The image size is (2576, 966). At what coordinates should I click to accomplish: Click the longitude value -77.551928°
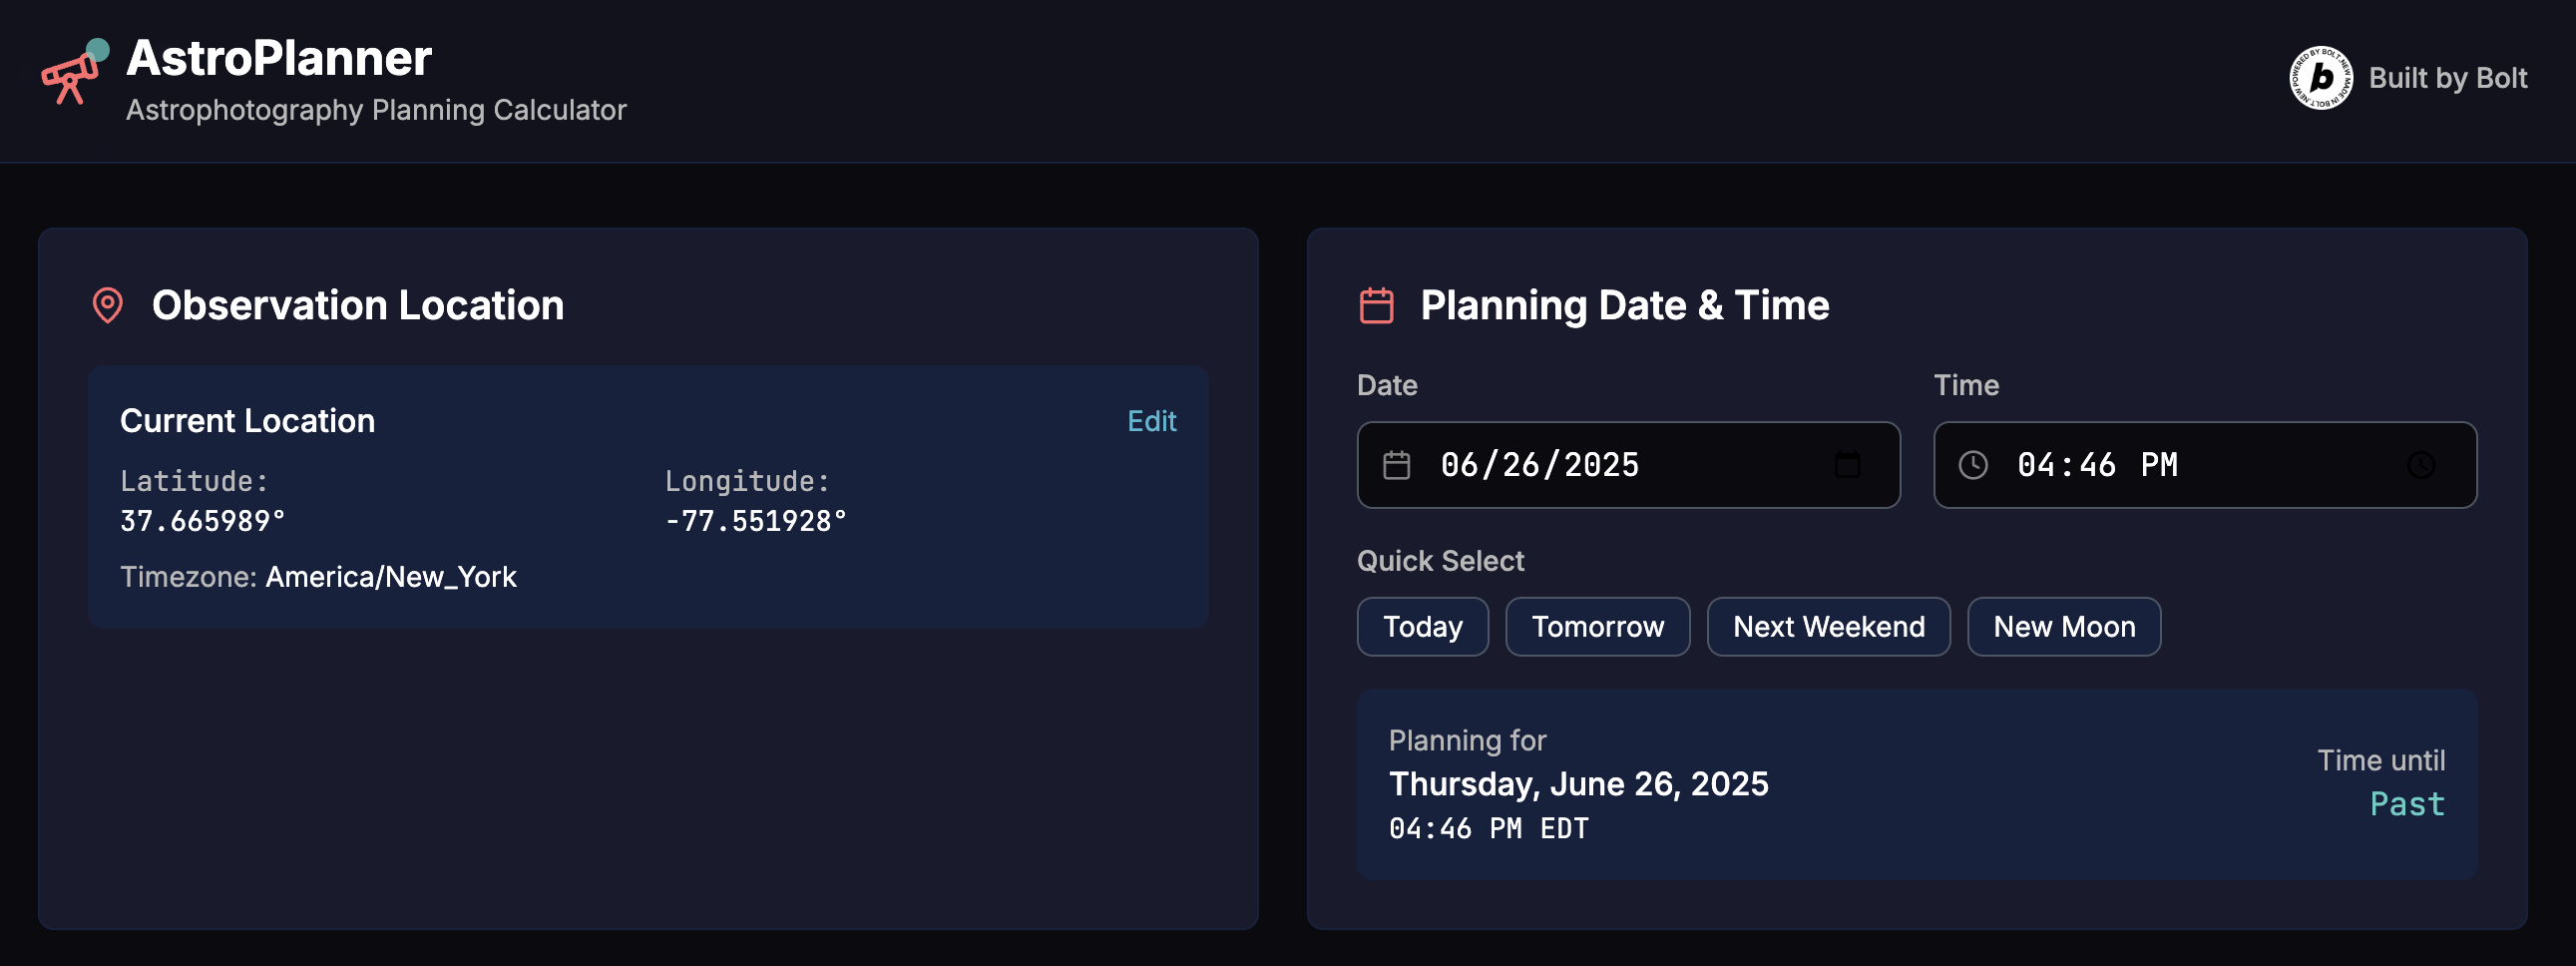(756, 521)
